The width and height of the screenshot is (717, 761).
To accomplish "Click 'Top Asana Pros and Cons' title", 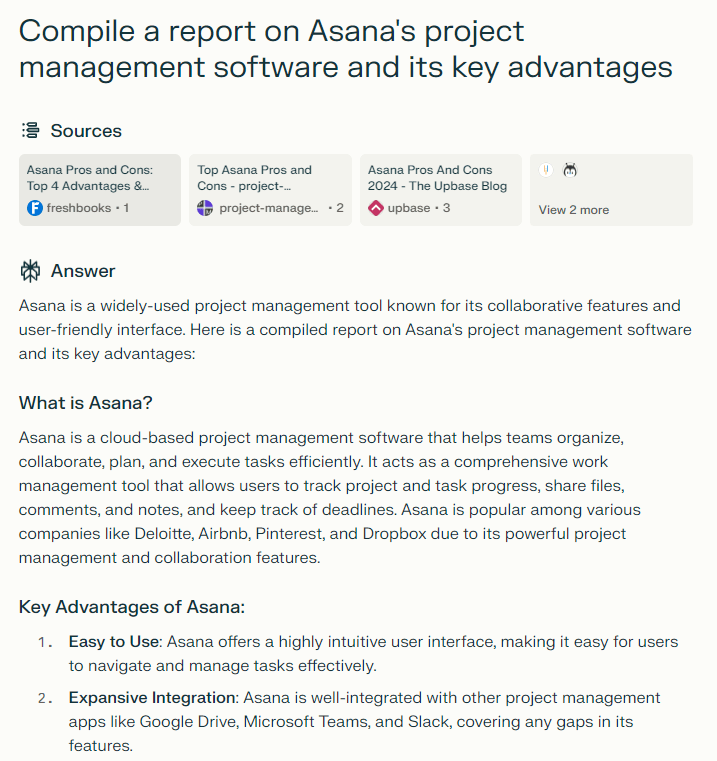I will [254, 178].
